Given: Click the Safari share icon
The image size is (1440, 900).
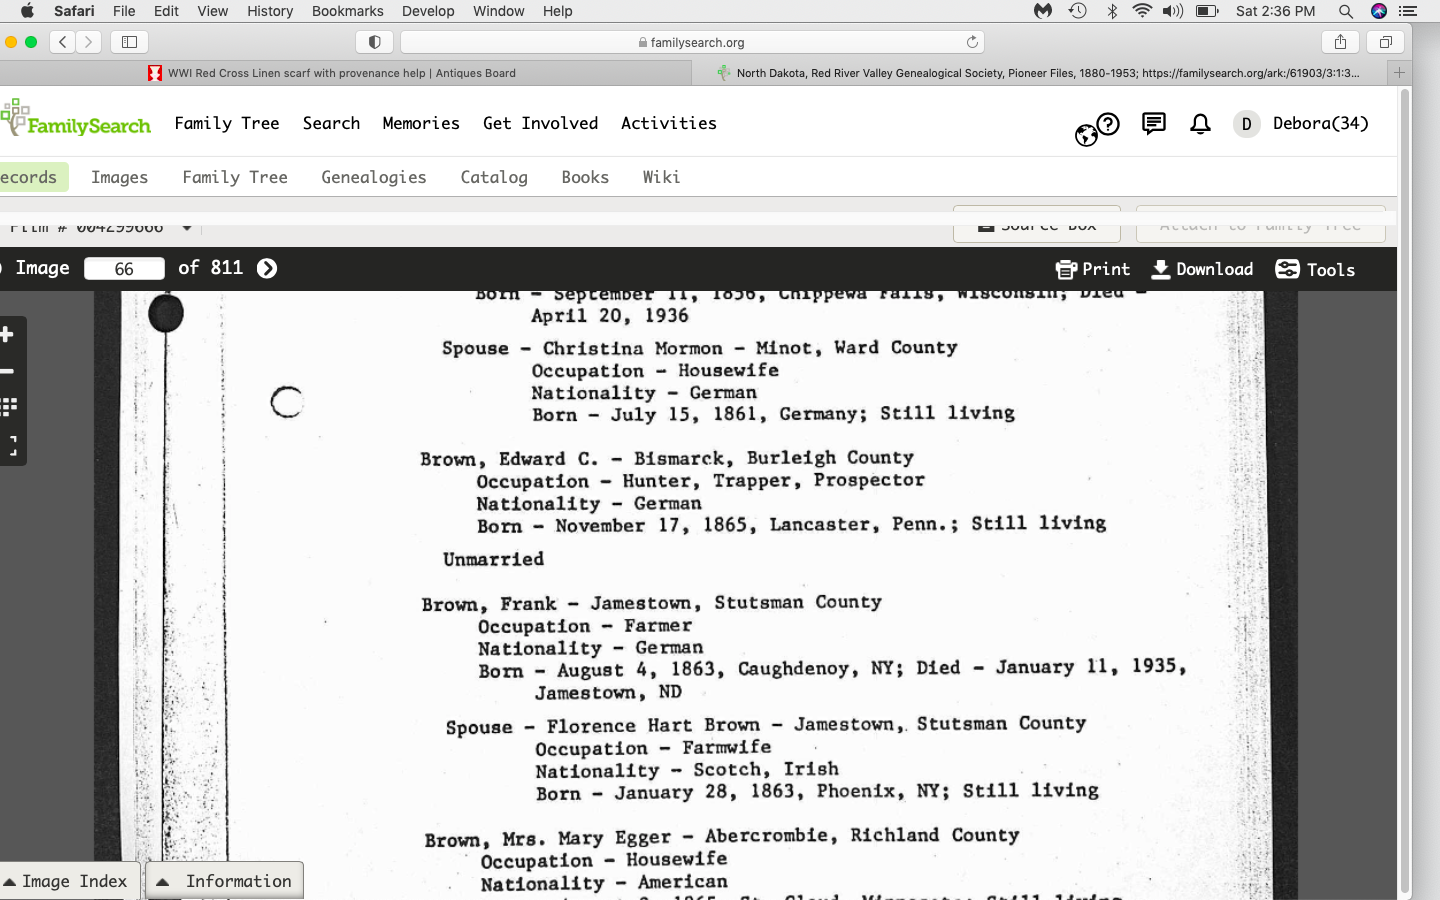Looking at the screenshot, I should (x=1340, y=42).
